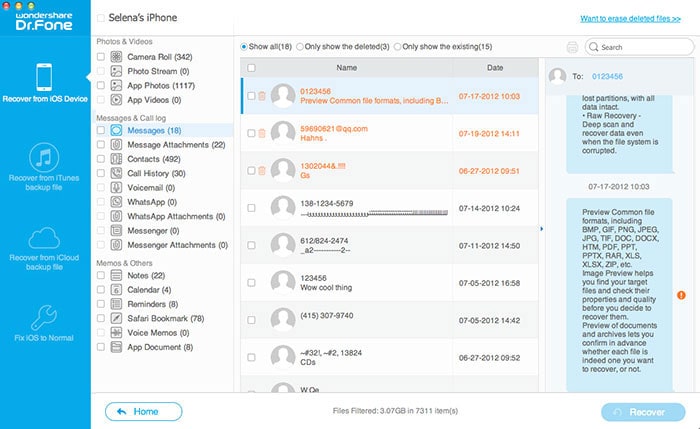This screenshot has width=700, height=429.
Task: Open Want to erase deleted files link
Action: point(630,19)
